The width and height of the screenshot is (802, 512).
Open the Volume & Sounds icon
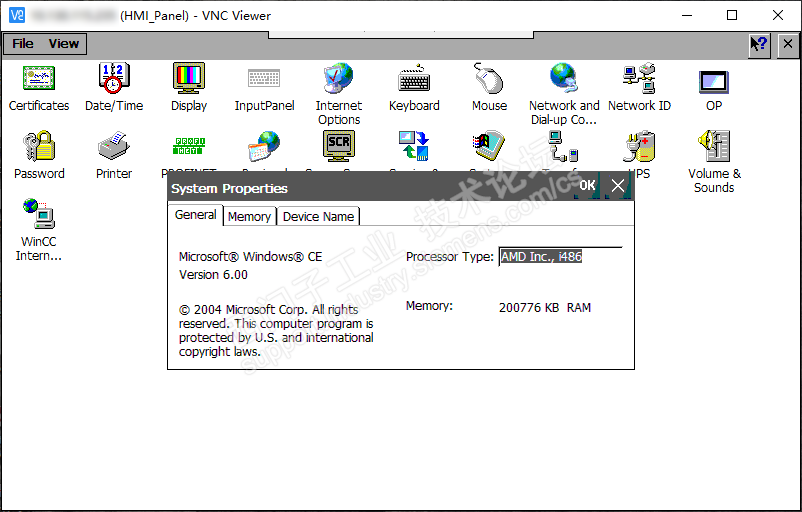coord(714,146)
